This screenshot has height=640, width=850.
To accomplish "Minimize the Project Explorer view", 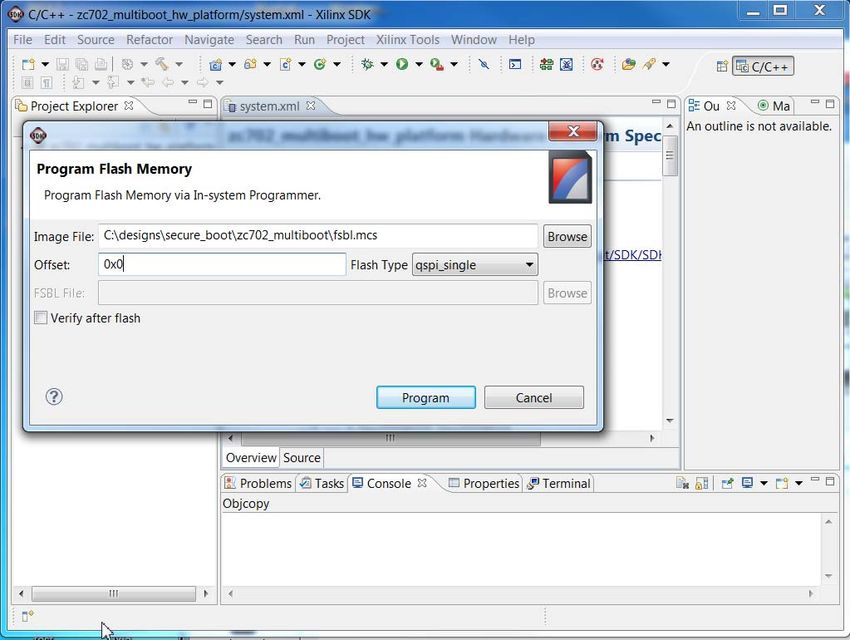I will [x=192, y=102].
